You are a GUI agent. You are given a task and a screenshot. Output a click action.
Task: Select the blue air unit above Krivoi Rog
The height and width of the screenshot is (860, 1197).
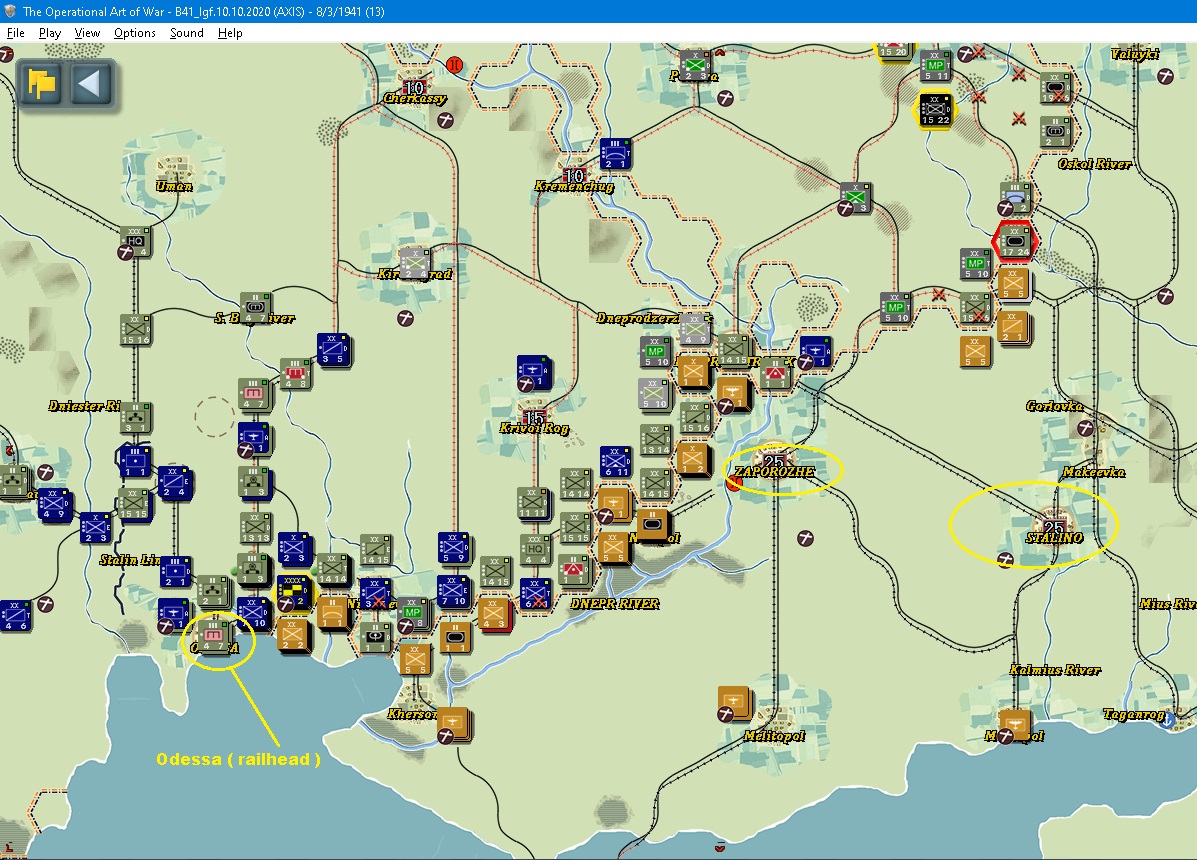pyautogui.click(x=533, y=372)
